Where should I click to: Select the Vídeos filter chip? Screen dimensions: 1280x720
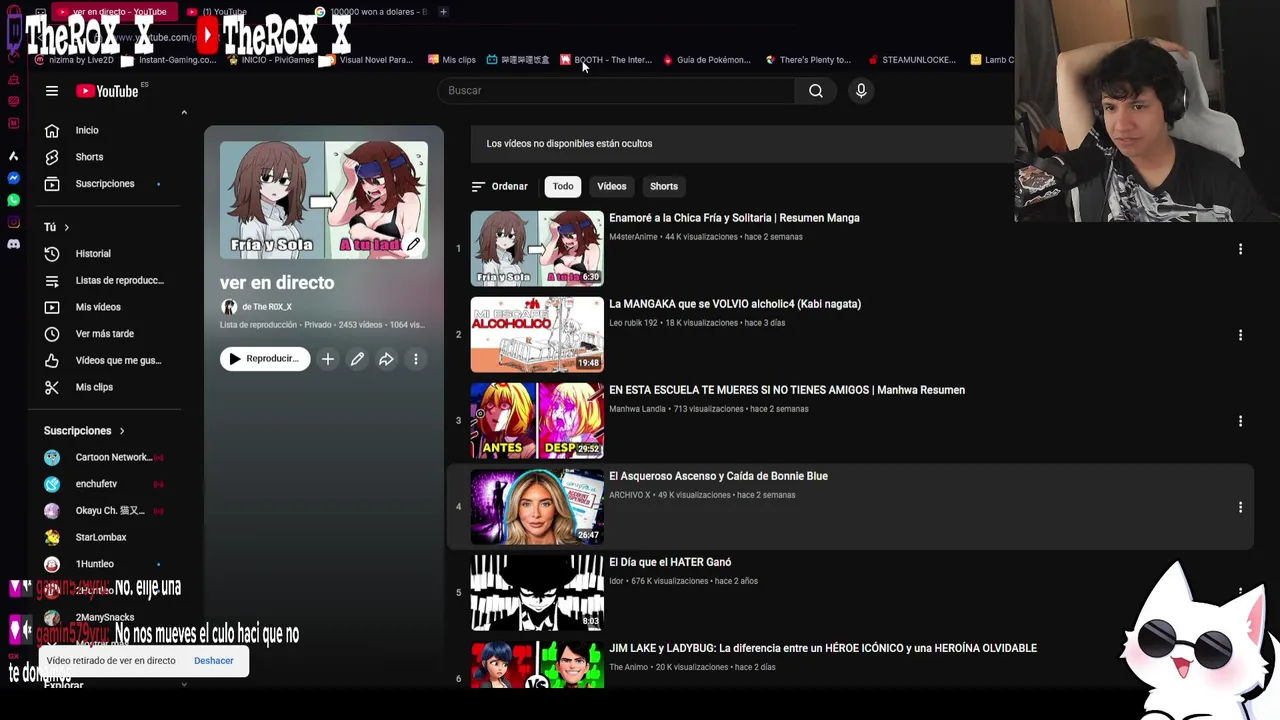tap(612, 186)
